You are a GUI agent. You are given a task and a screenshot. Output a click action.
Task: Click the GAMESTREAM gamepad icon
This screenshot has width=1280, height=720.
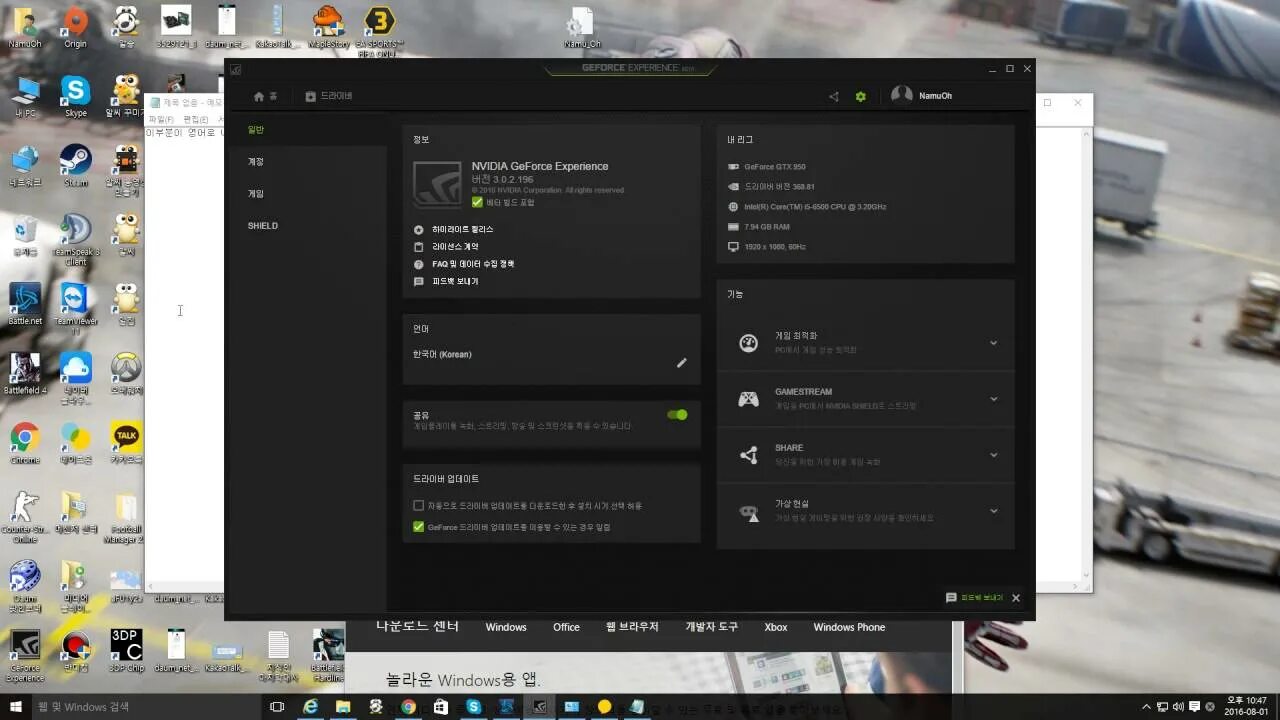748,398
